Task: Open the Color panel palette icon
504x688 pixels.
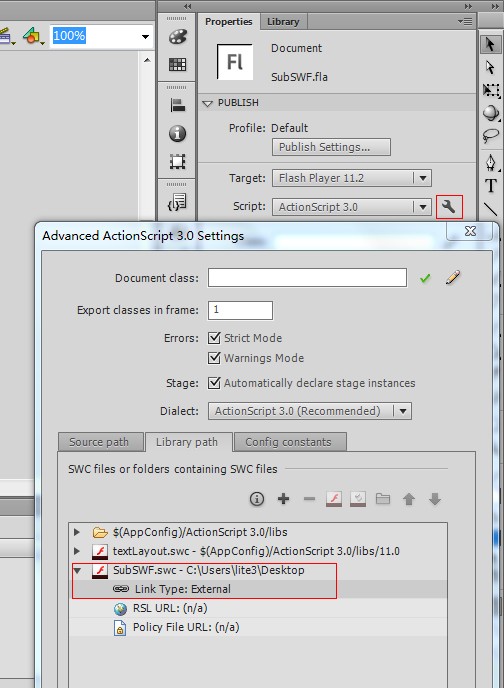Action: coord(177,37)
